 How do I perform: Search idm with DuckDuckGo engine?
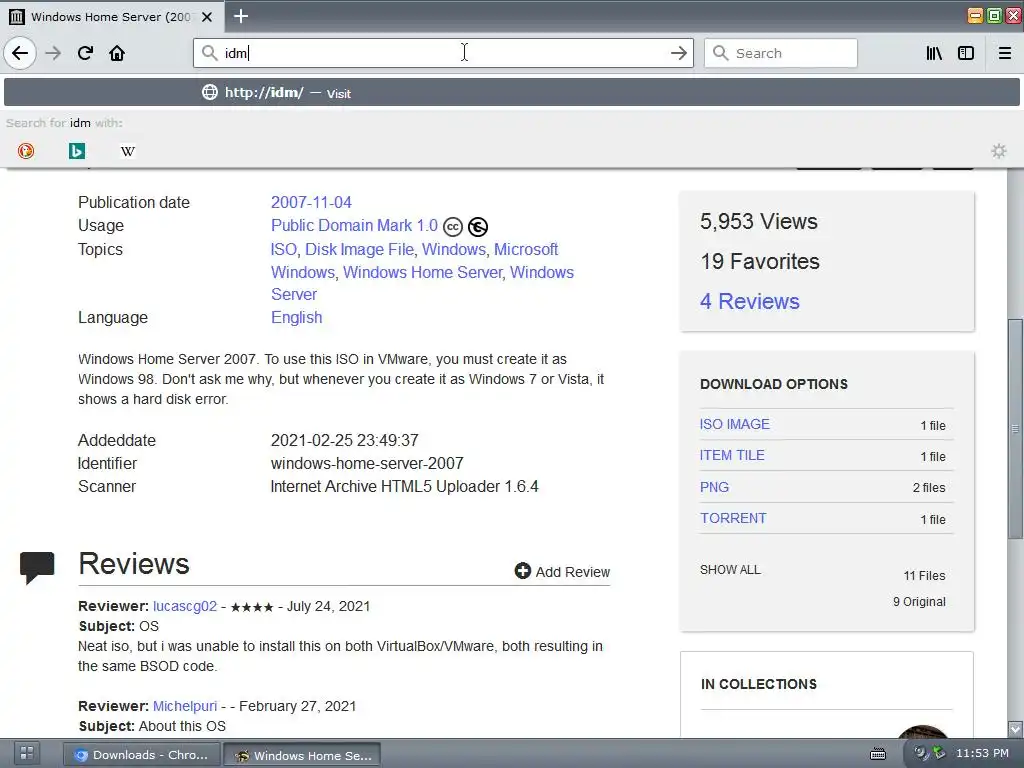click(x=26, y=151)
